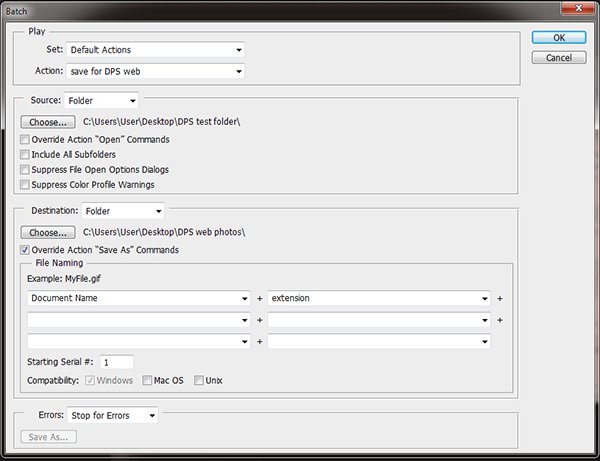Click the Starting Serial # input field

(x=117, y=362)
